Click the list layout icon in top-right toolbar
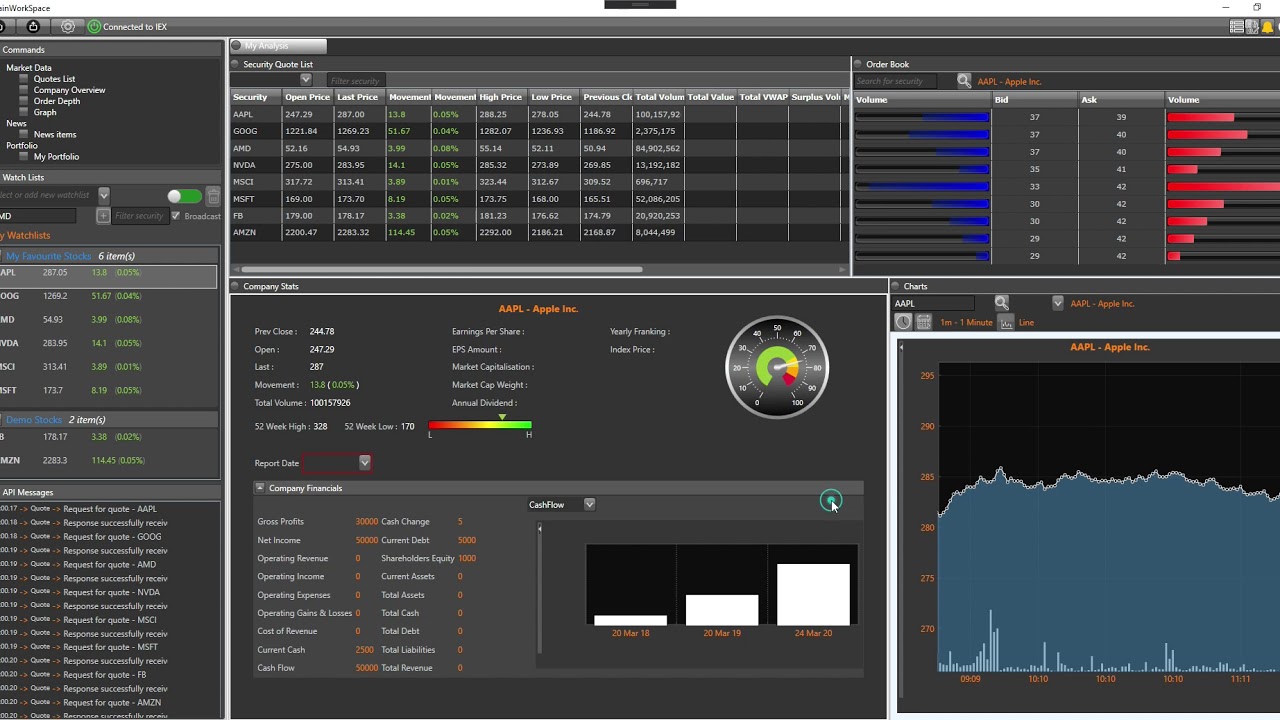1280x720 pixels. point(1237,27)
